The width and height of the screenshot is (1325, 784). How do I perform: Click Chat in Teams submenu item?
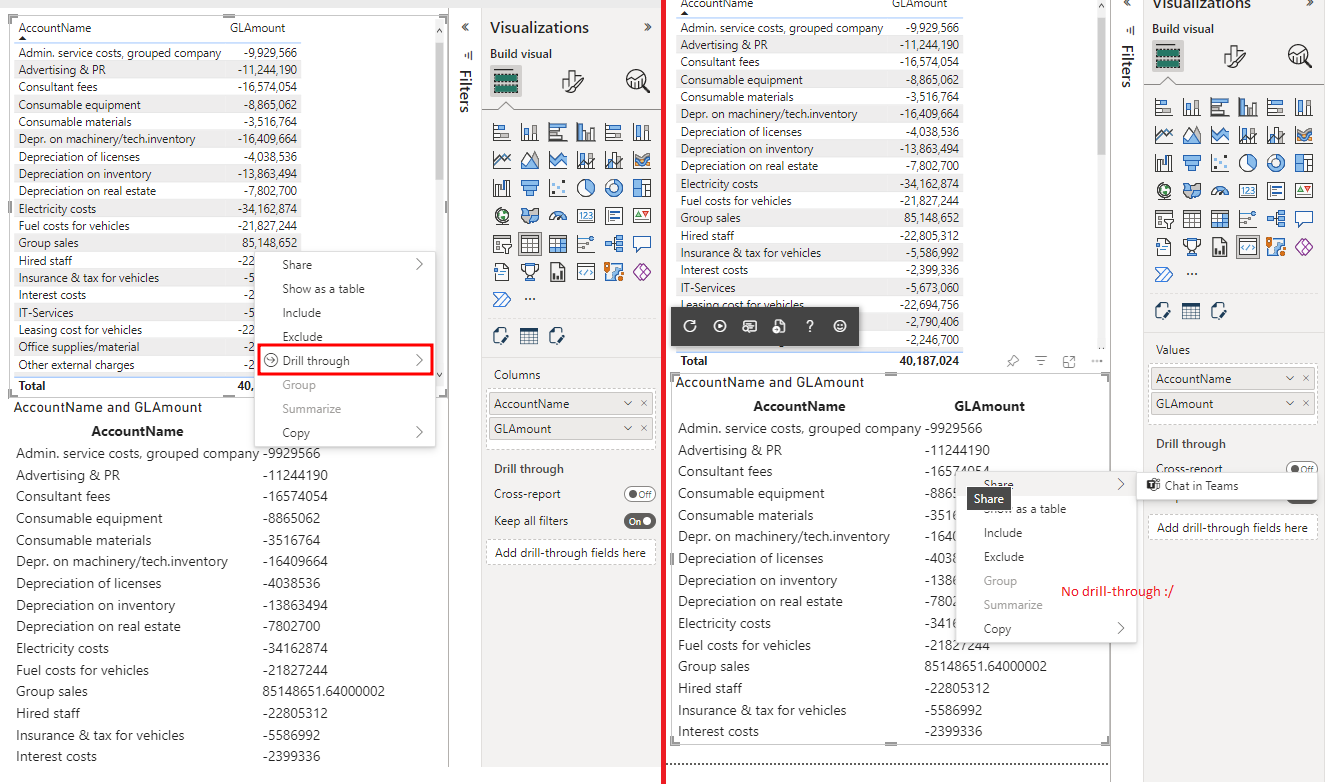(1228, 486)
